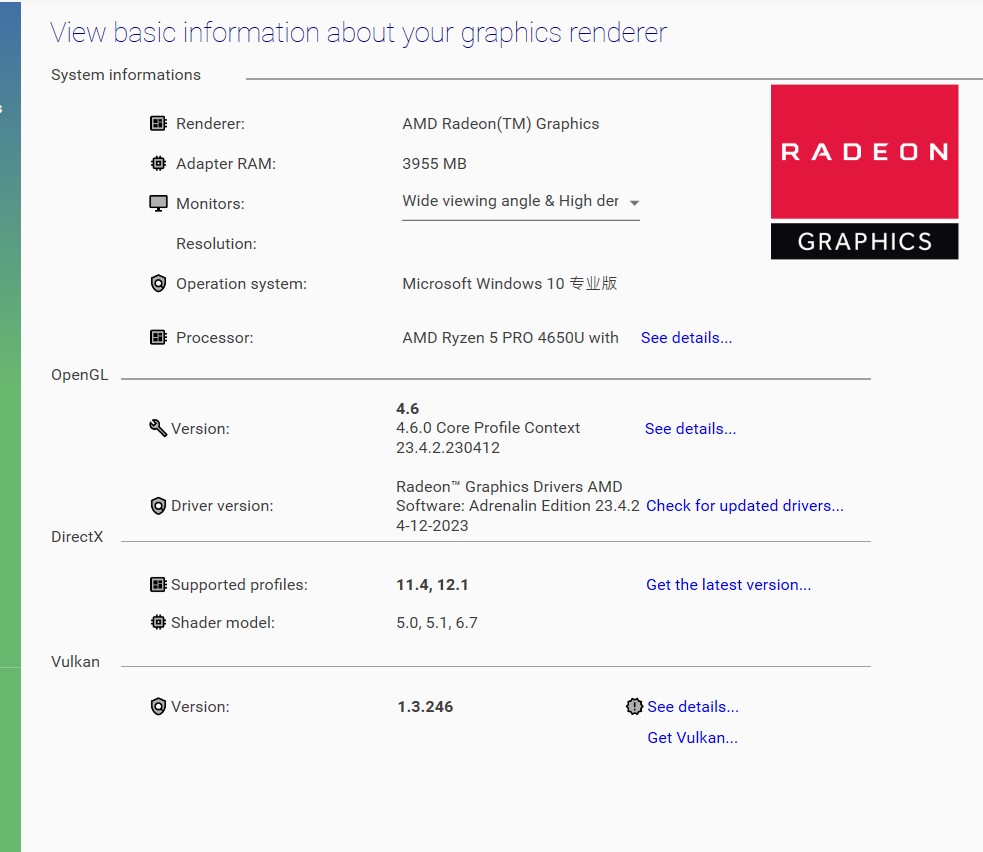This screenshot has width=983, height=852.
Task: Click Get the latest version DirectX link
Action: pos(728,584)
